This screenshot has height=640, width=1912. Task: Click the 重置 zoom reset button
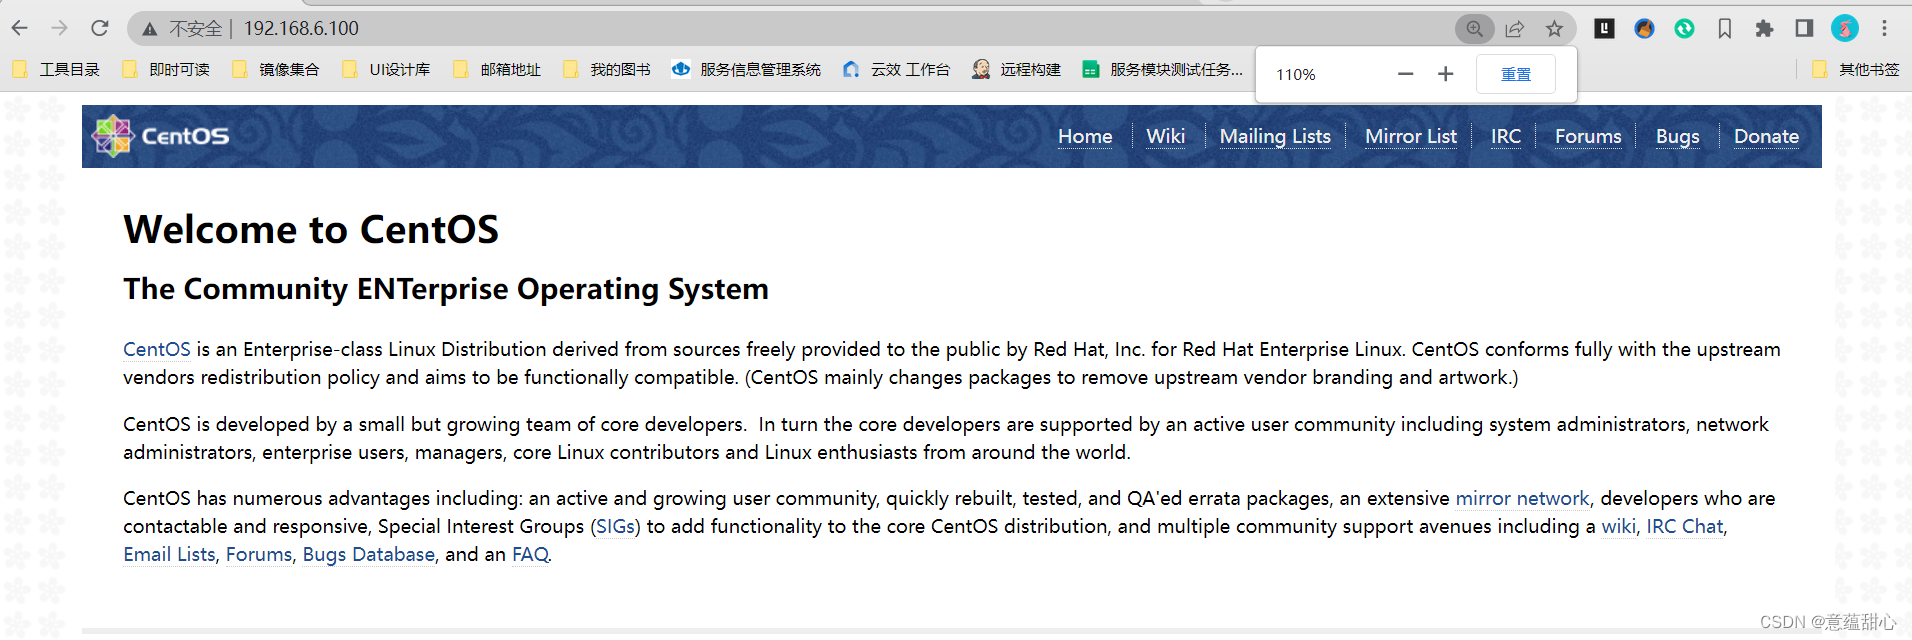point(1516,74)
